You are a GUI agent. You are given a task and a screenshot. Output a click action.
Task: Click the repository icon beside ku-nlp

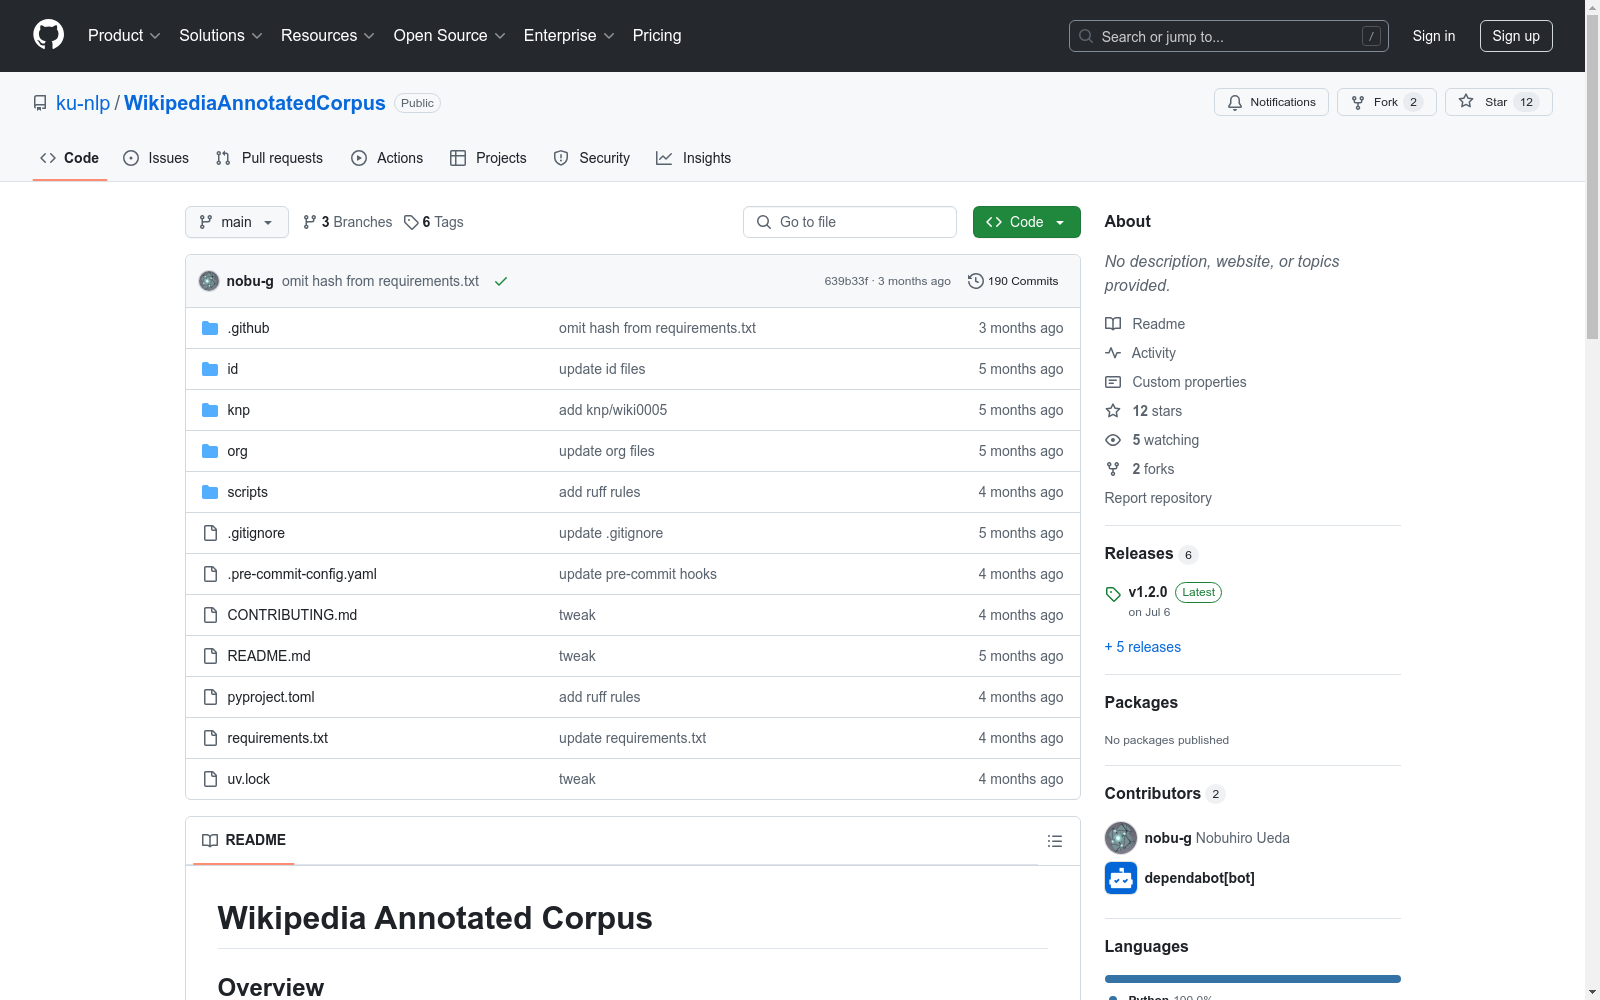coord(40,103)
